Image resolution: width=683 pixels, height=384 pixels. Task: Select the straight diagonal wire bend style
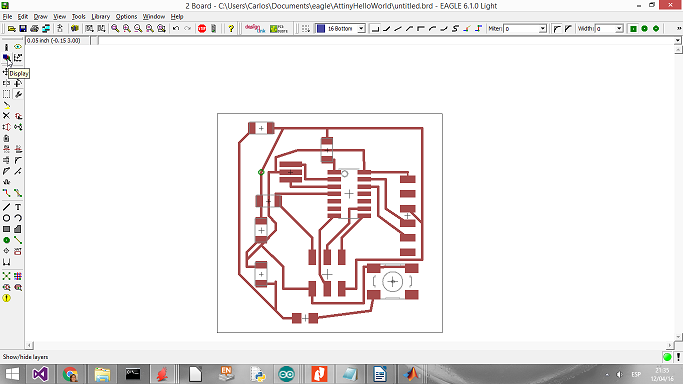(x=398, y=29)
